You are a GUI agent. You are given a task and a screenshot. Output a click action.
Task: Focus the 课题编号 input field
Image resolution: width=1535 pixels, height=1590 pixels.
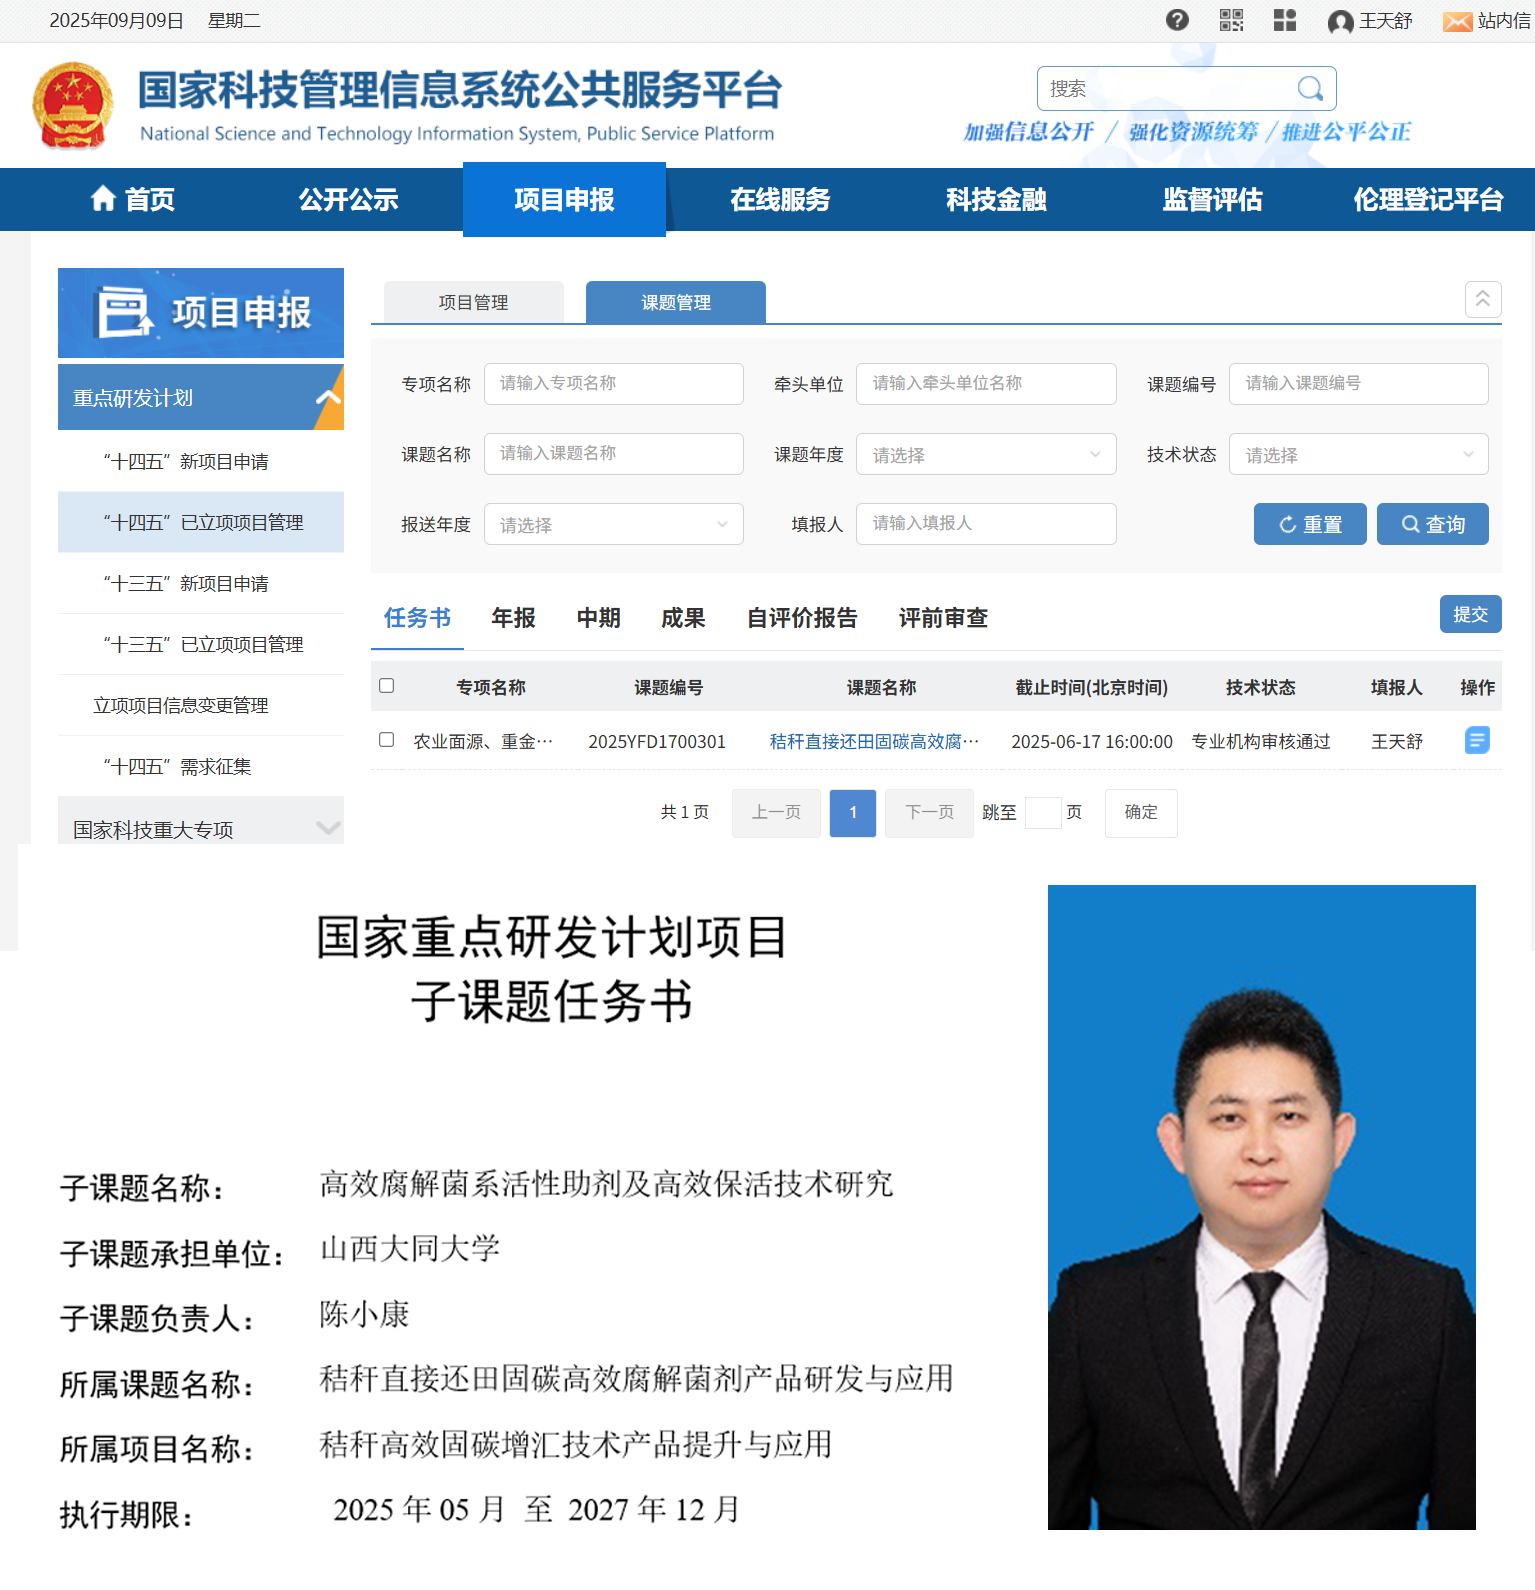tap(1358, 384)
